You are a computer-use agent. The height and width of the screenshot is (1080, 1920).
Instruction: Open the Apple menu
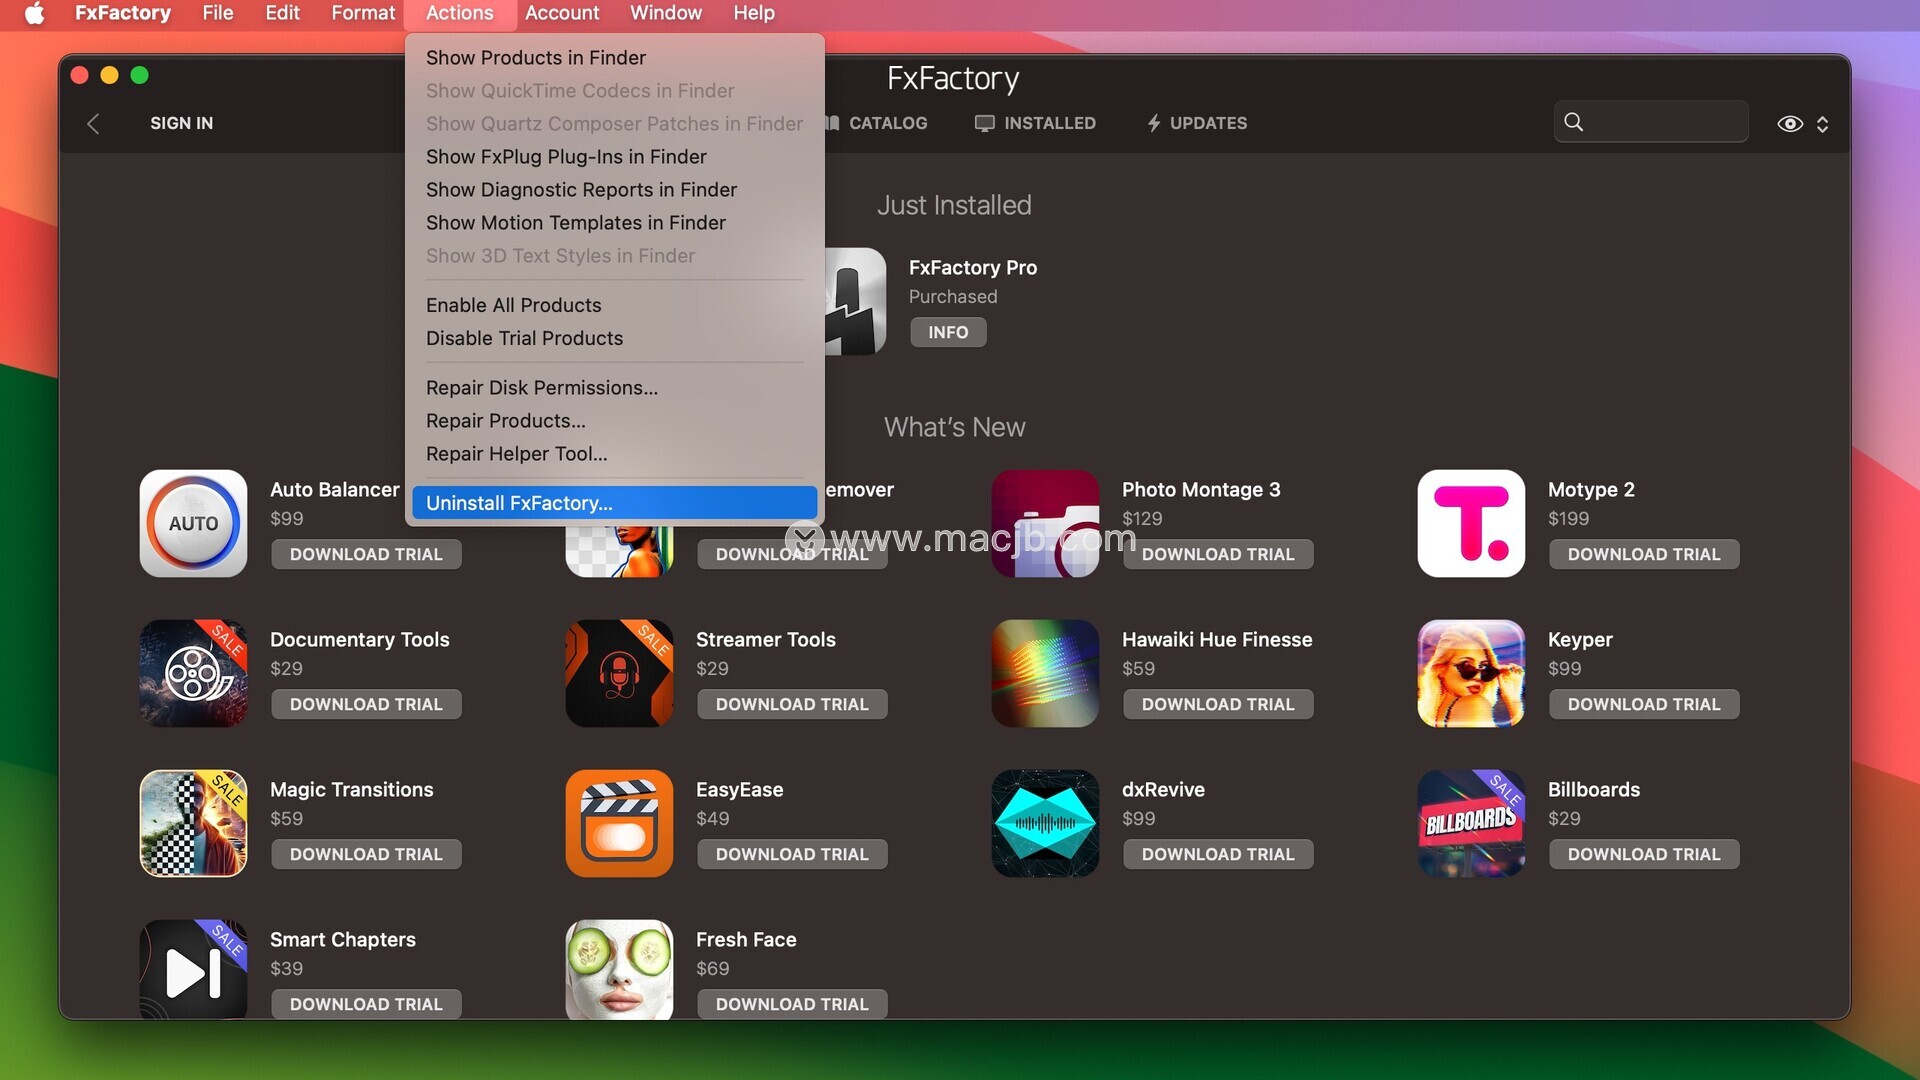point(34,13)
